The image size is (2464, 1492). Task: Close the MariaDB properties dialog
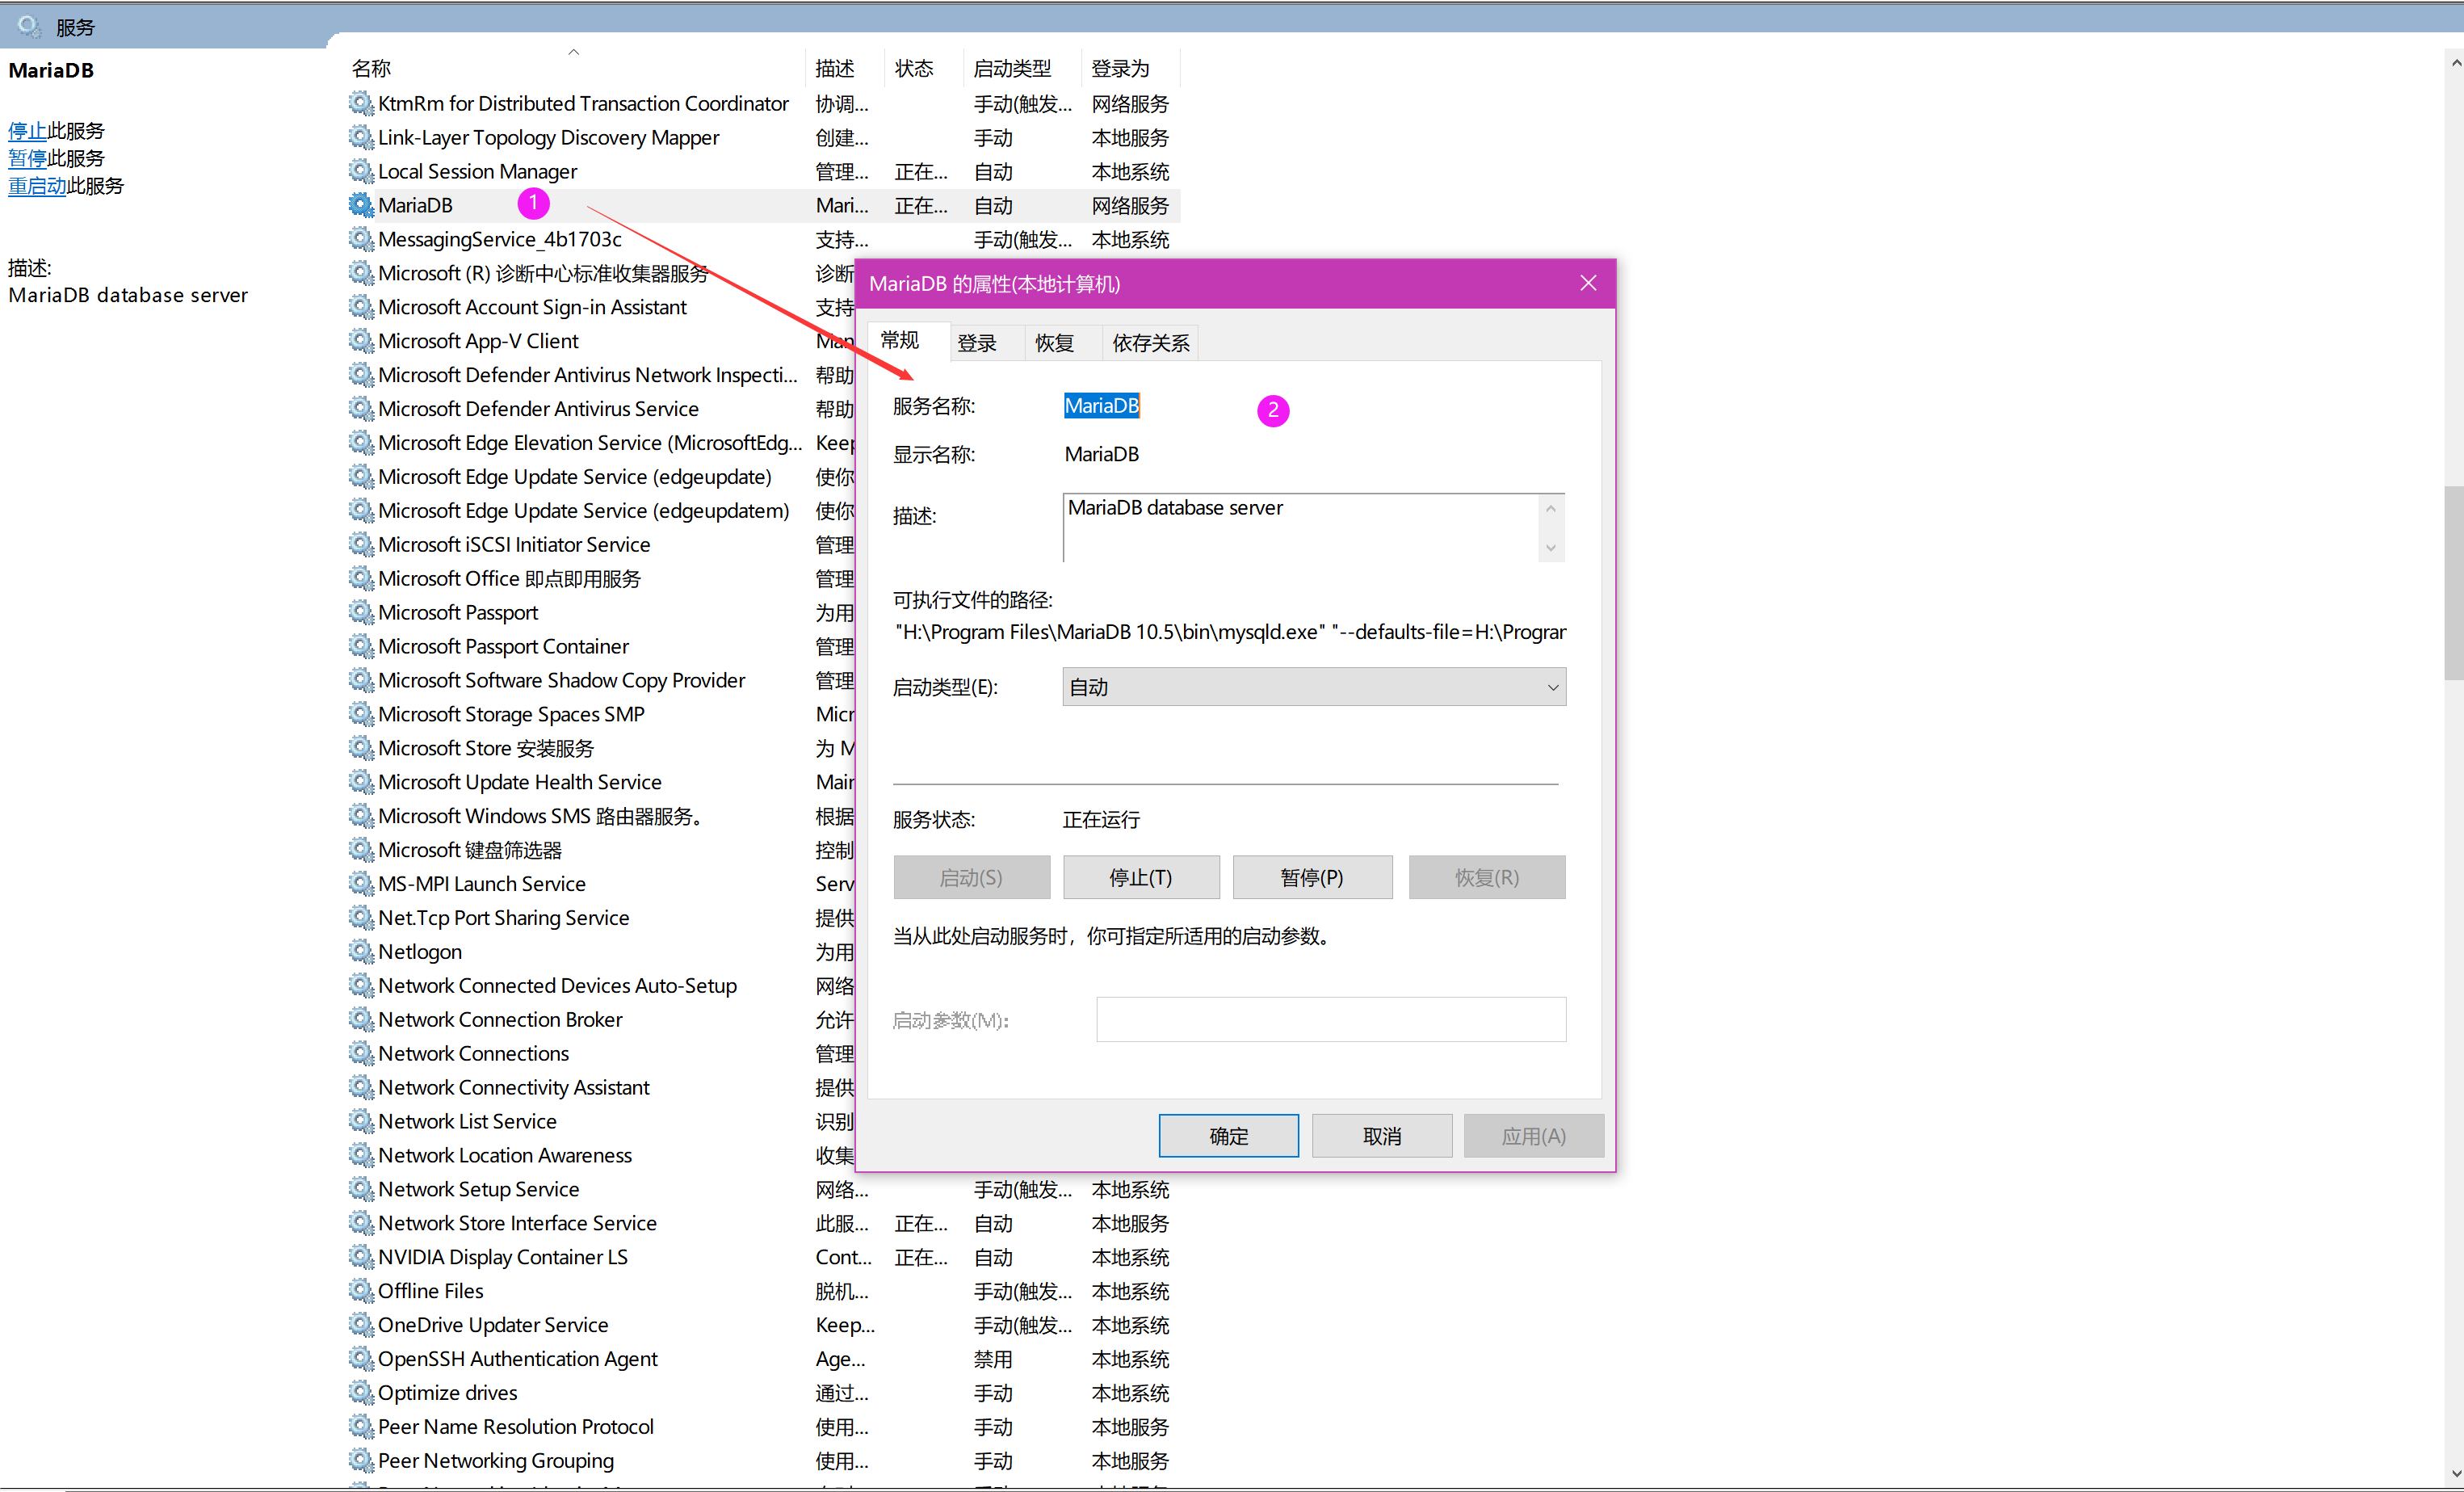1588,283
